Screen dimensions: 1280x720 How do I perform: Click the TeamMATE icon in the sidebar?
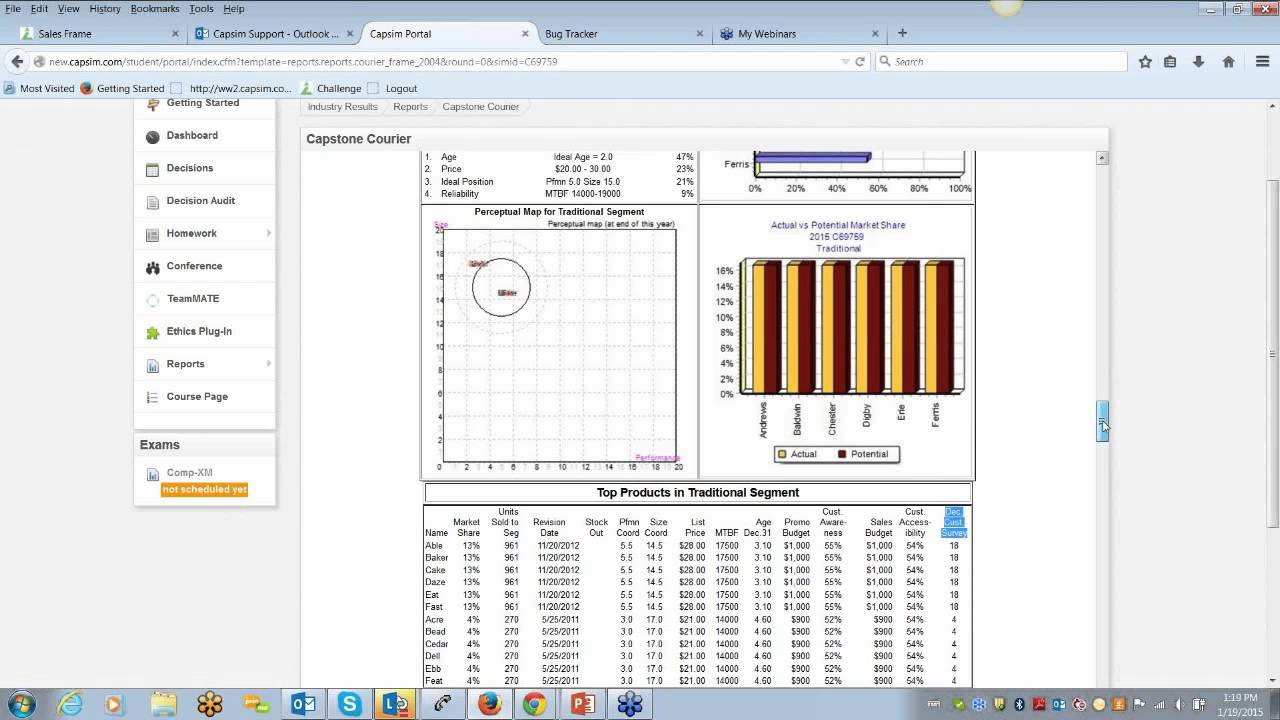coord(152,299)
